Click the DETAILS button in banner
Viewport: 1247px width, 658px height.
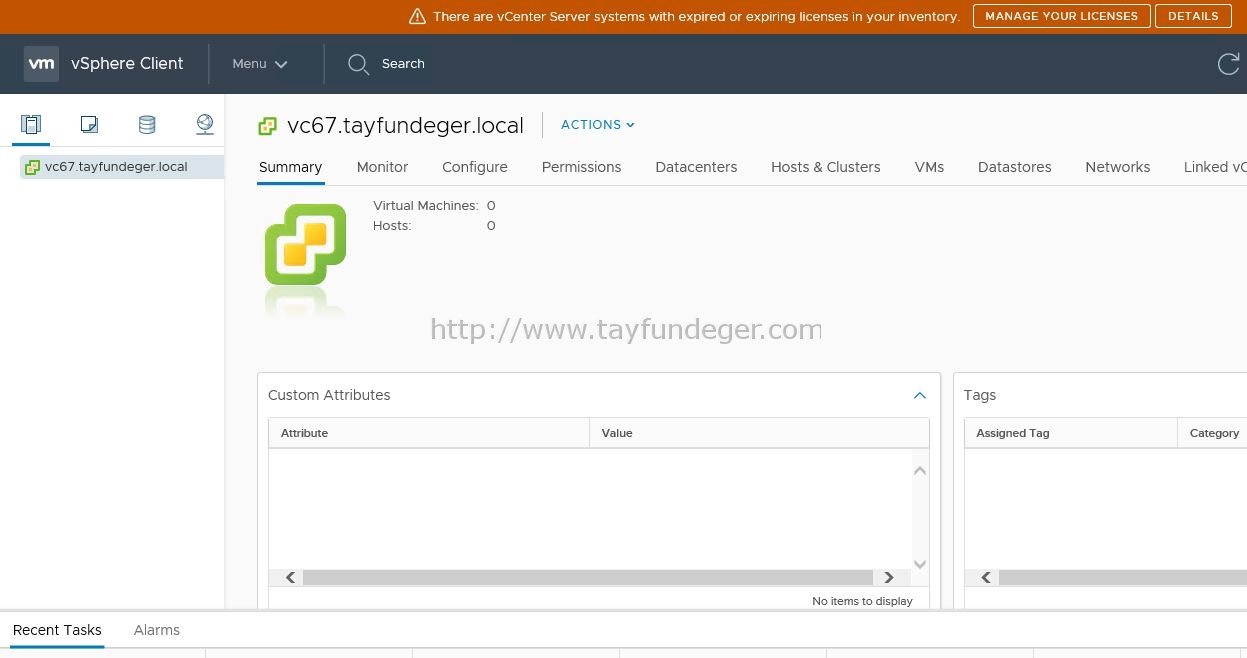(1193, 16)
